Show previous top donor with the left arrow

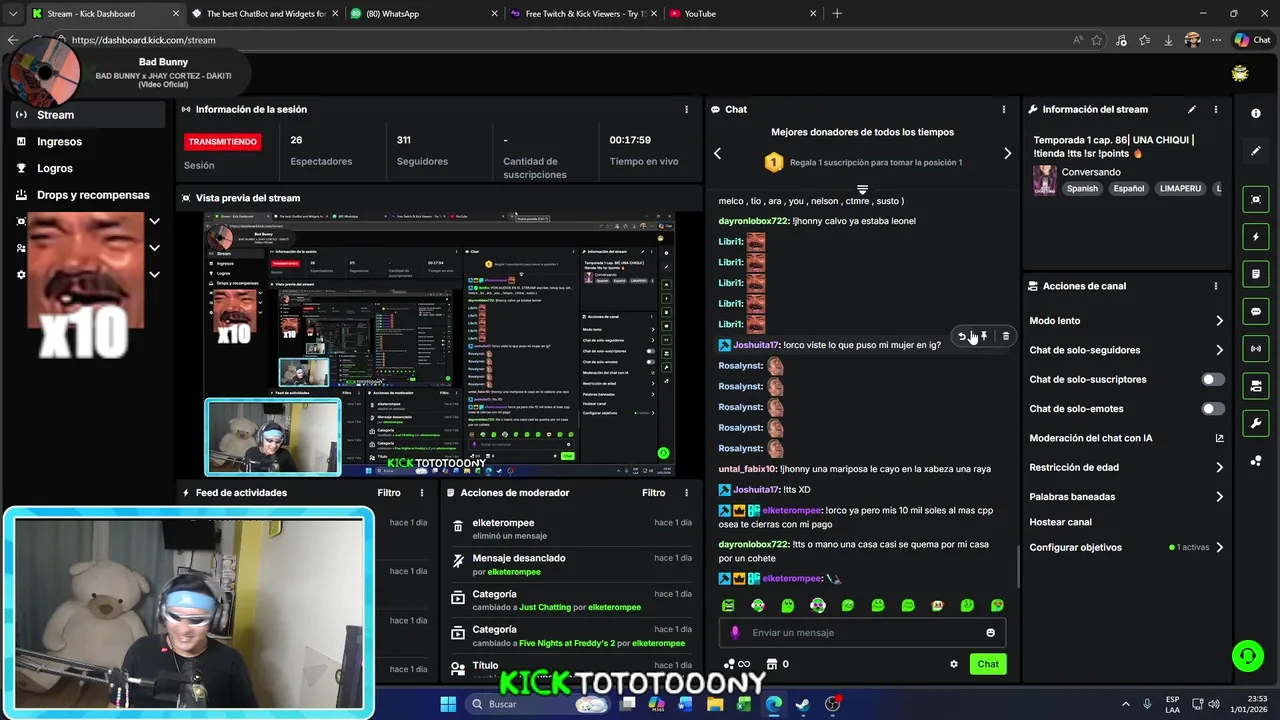point(717,153)
